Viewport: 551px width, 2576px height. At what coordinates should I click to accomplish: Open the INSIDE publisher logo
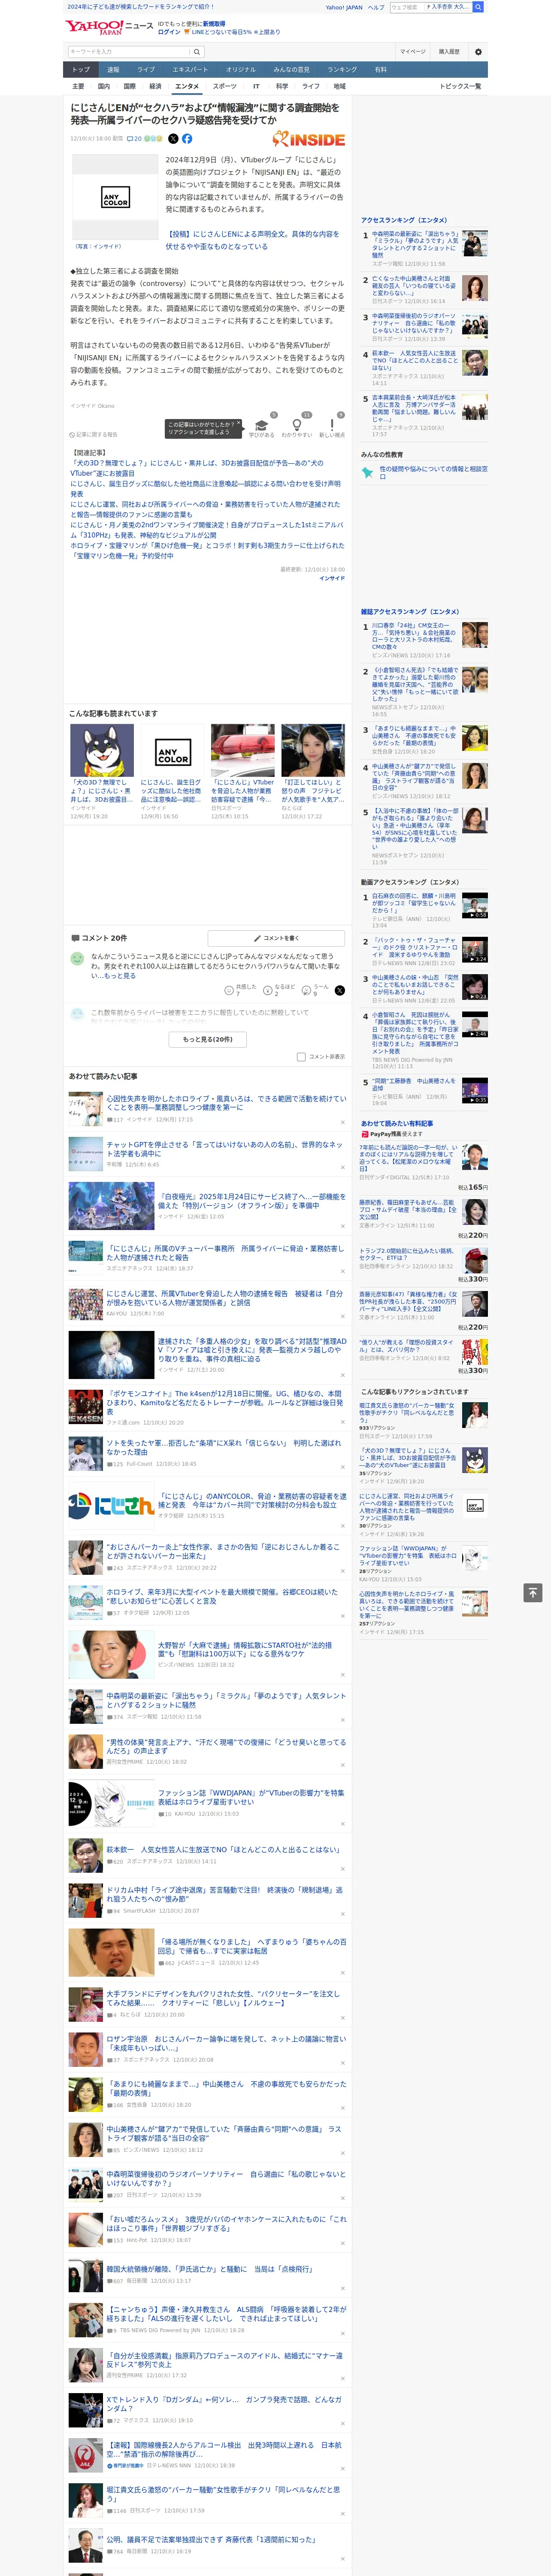pyautogui.click(x=309, y=139)
